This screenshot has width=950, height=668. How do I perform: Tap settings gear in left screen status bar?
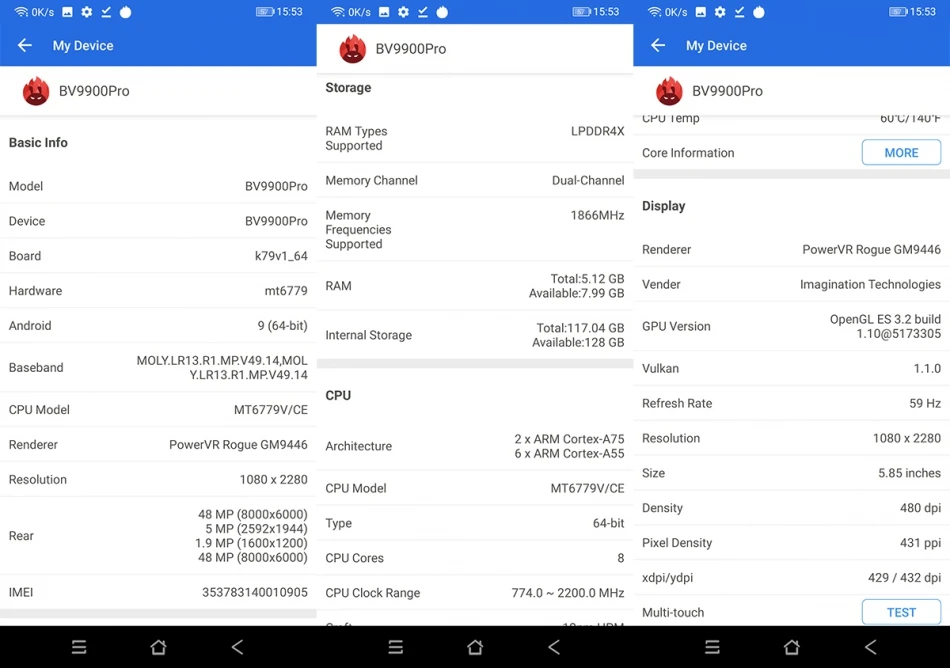pos(87,12)
